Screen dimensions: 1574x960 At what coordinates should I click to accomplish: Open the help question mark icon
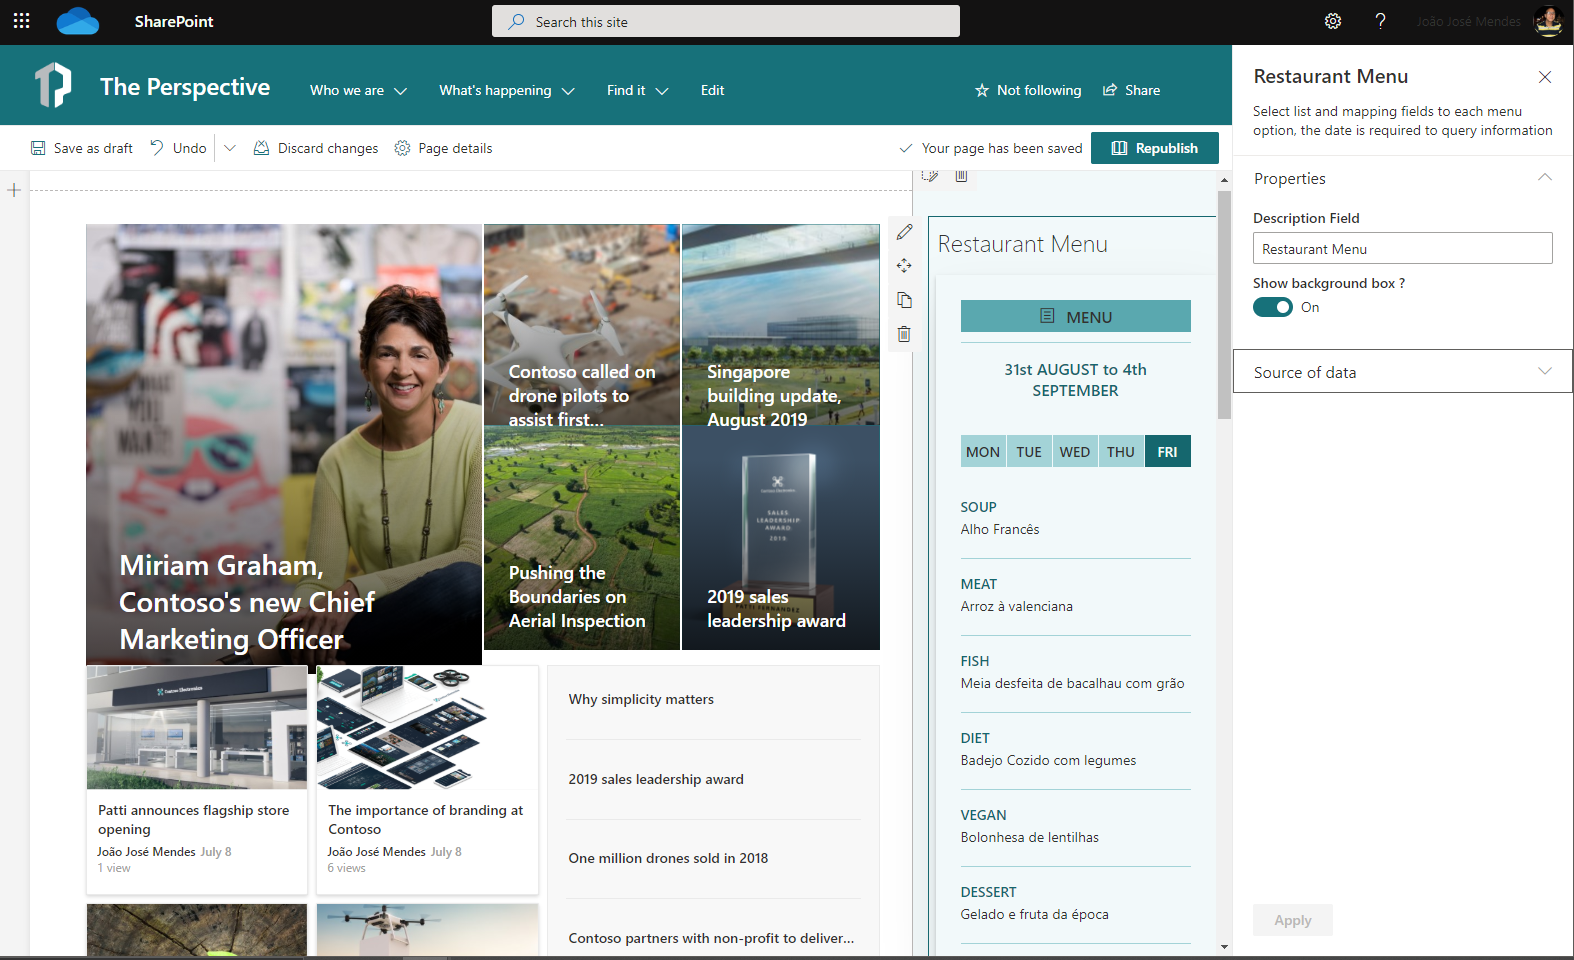click(1380, 21)
